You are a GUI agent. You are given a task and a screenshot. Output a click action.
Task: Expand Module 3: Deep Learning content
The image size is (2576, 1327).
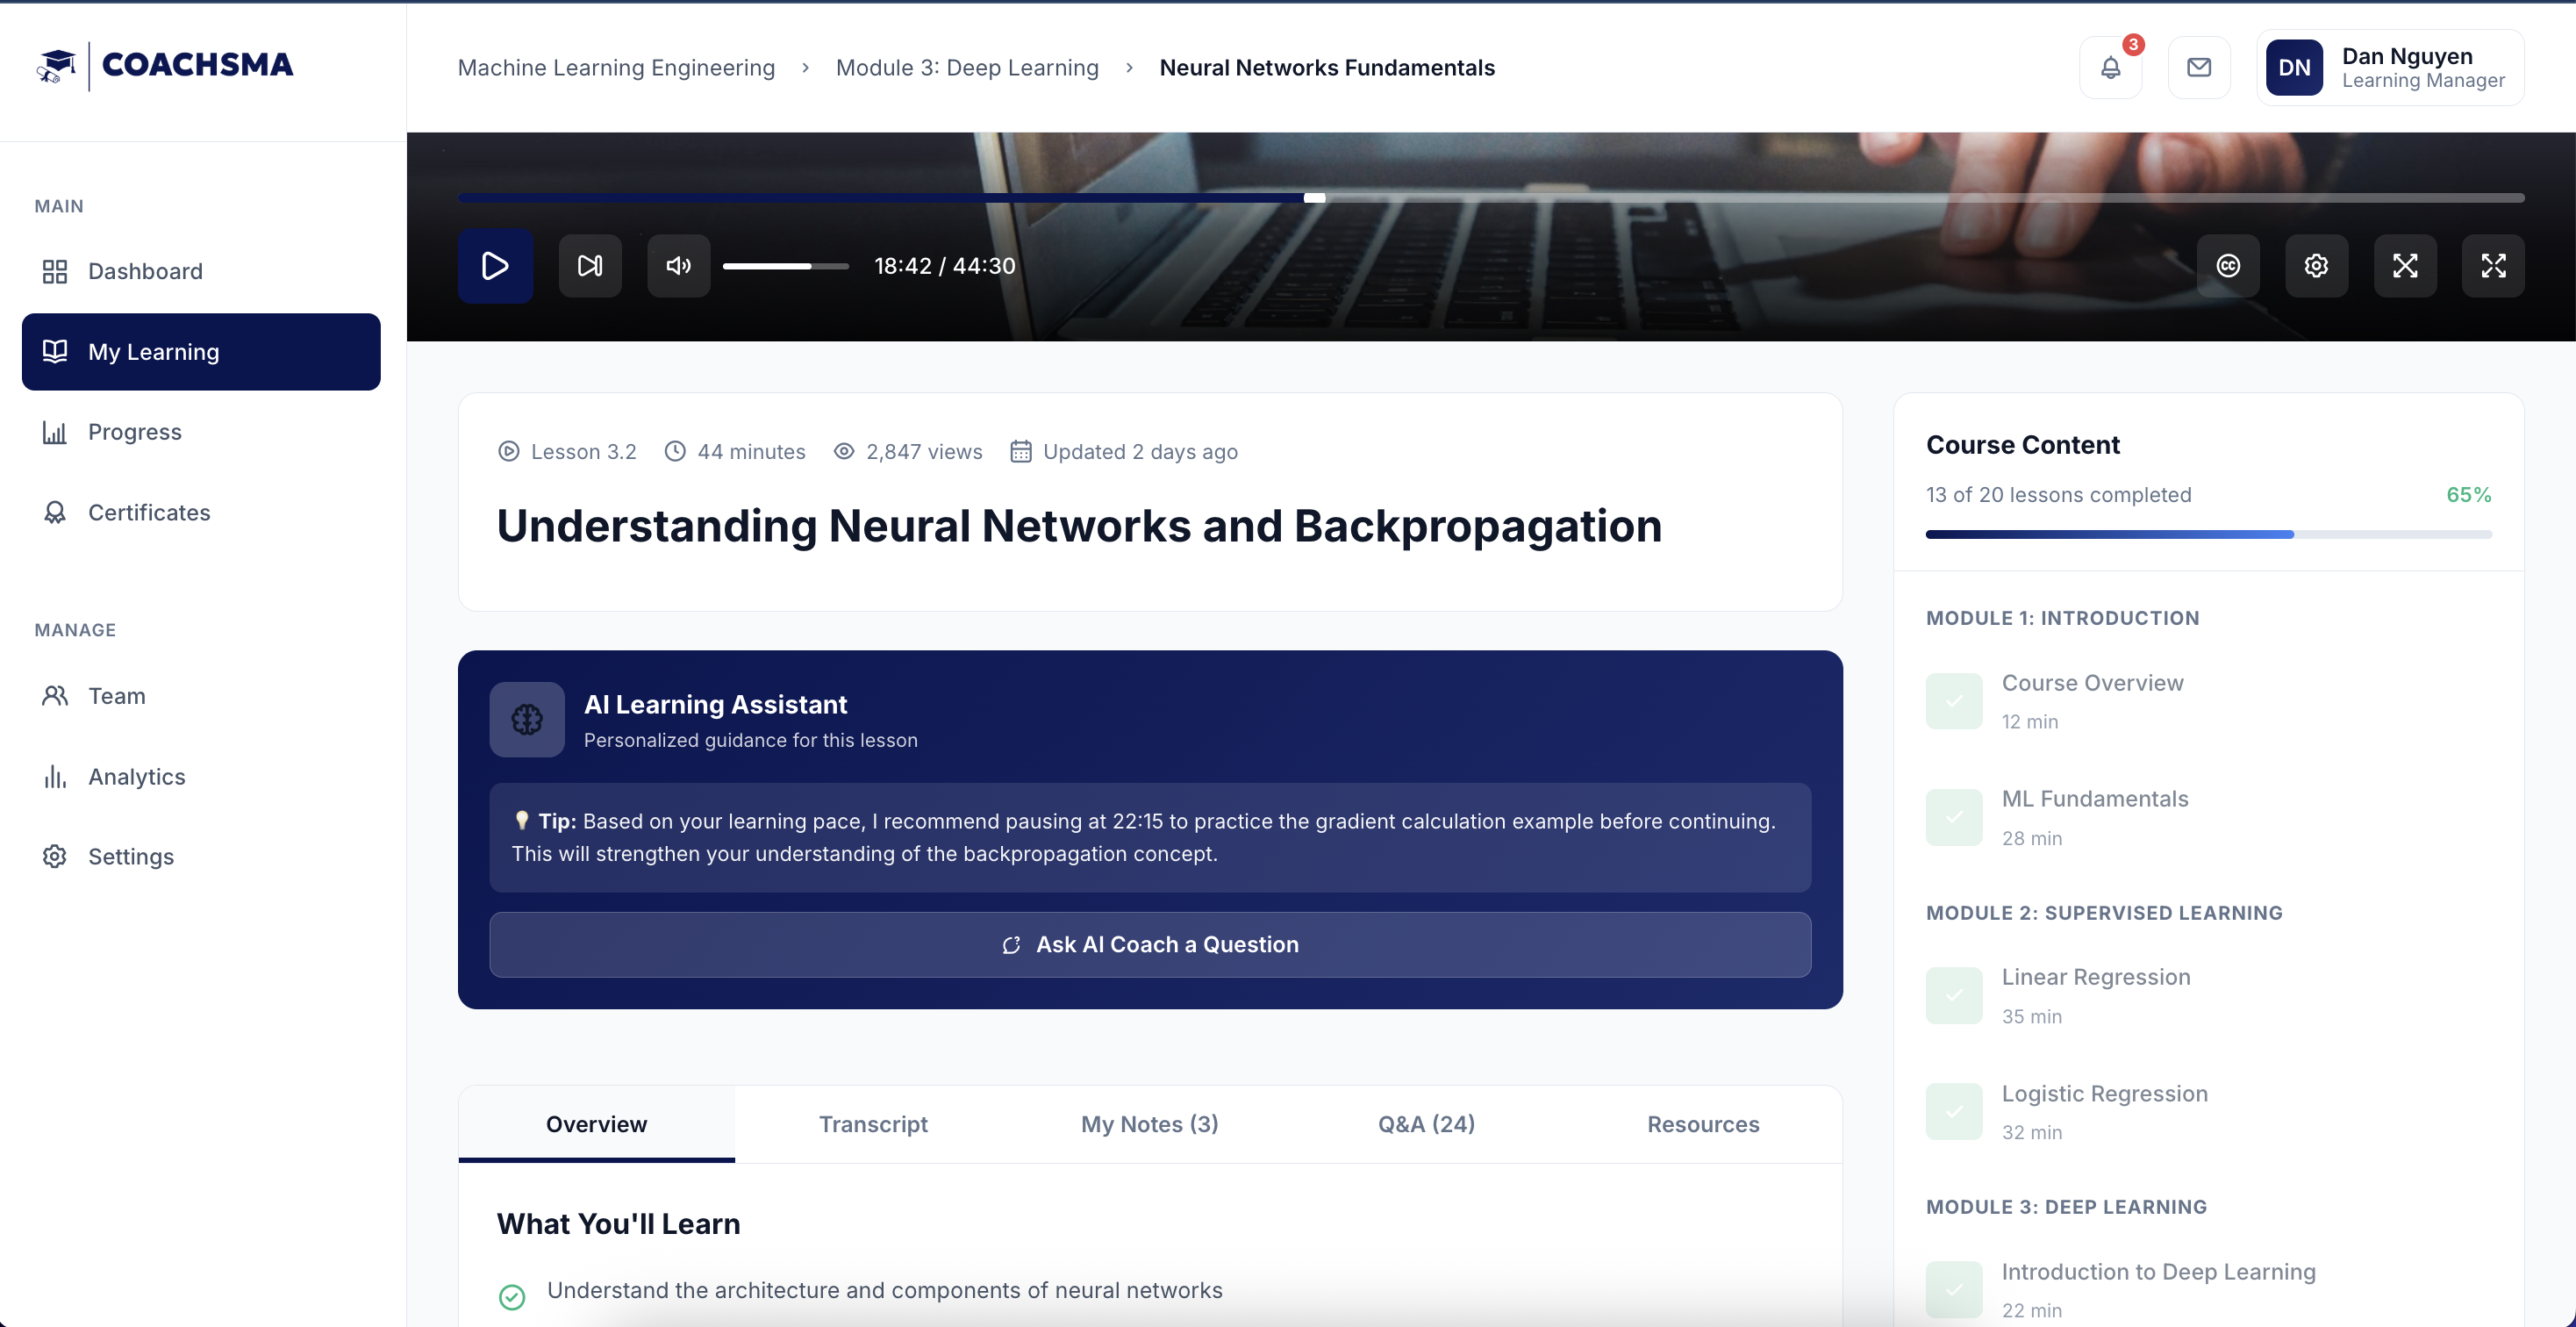tap(2068, 1206)
